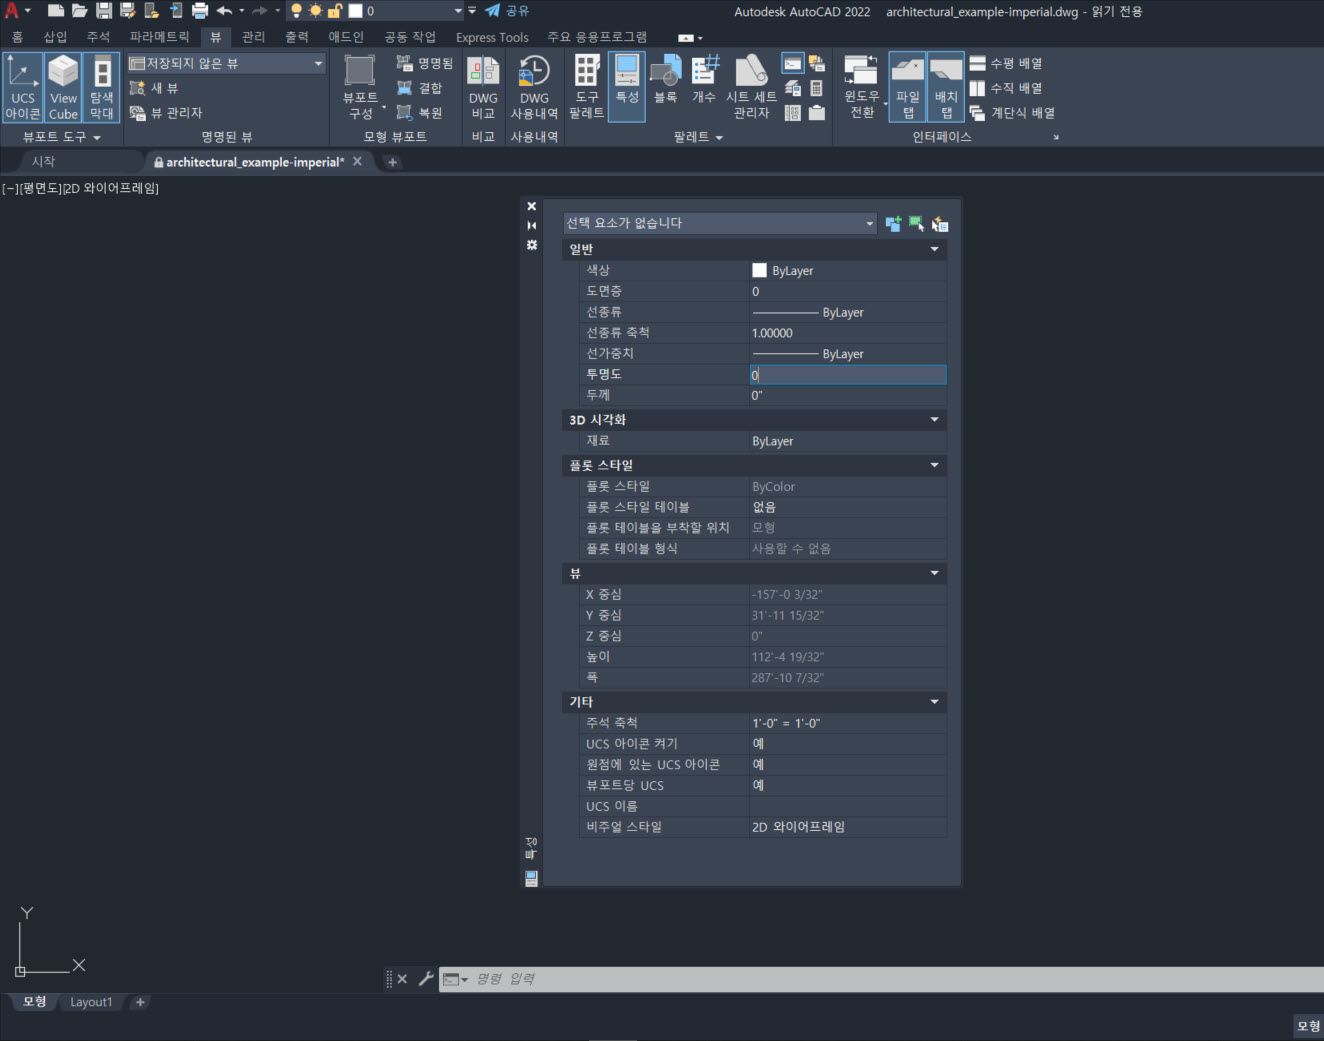Undo the last action with the arrow icon

pos(224,11)
